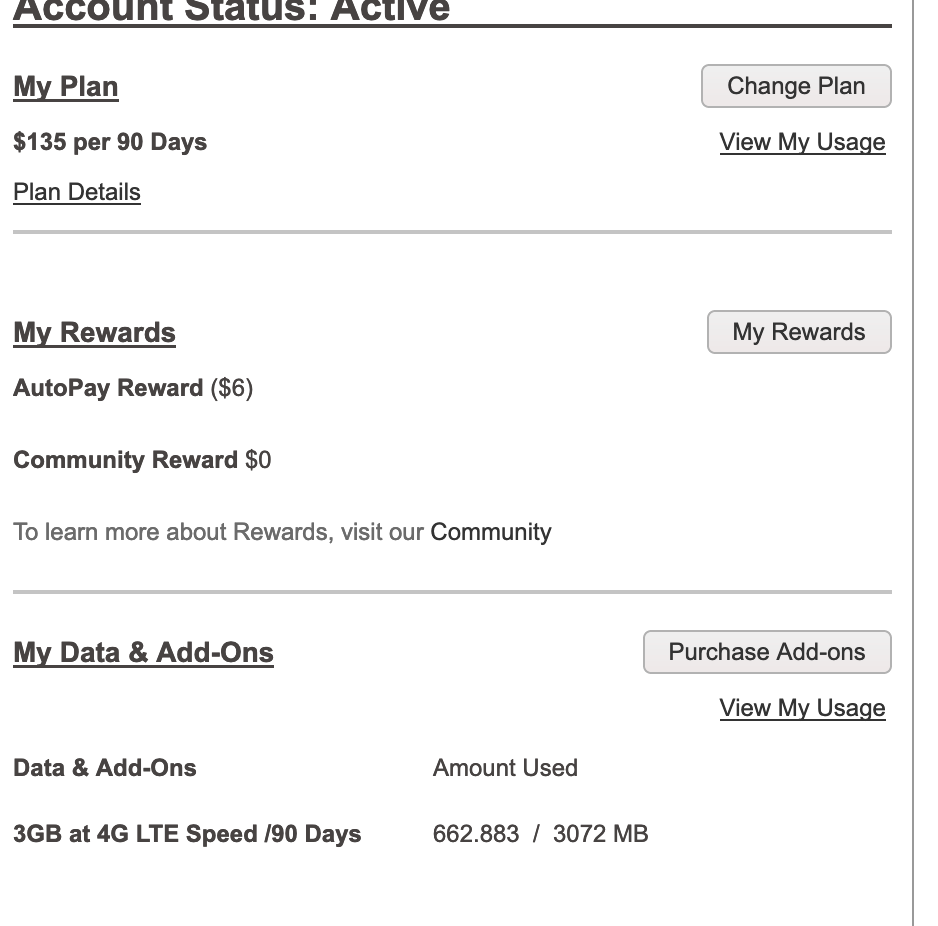Click the AutoPay Reward ($6) entry

132,388
